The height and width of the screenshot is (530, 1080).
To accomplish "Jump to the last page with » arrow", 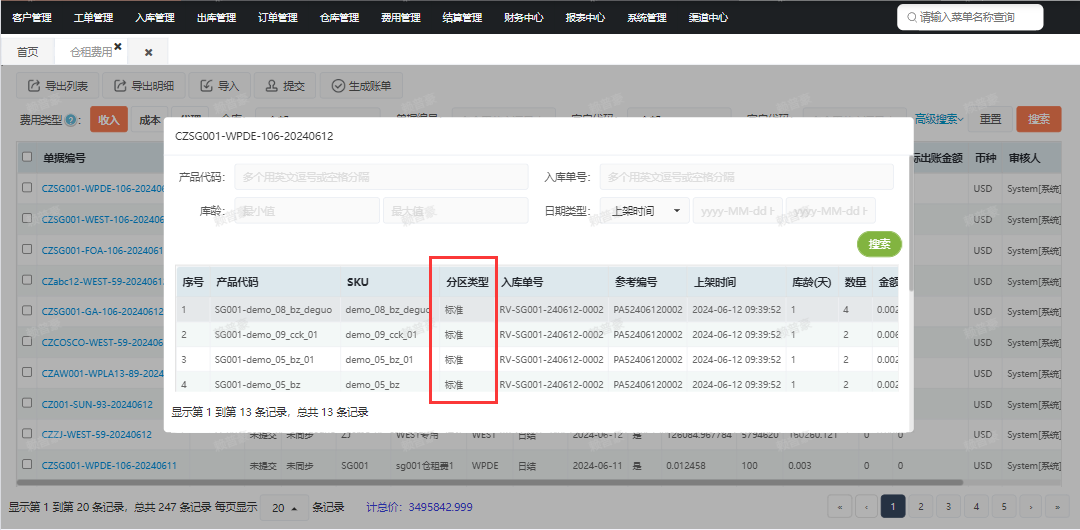I will (x=1057, y=507).
